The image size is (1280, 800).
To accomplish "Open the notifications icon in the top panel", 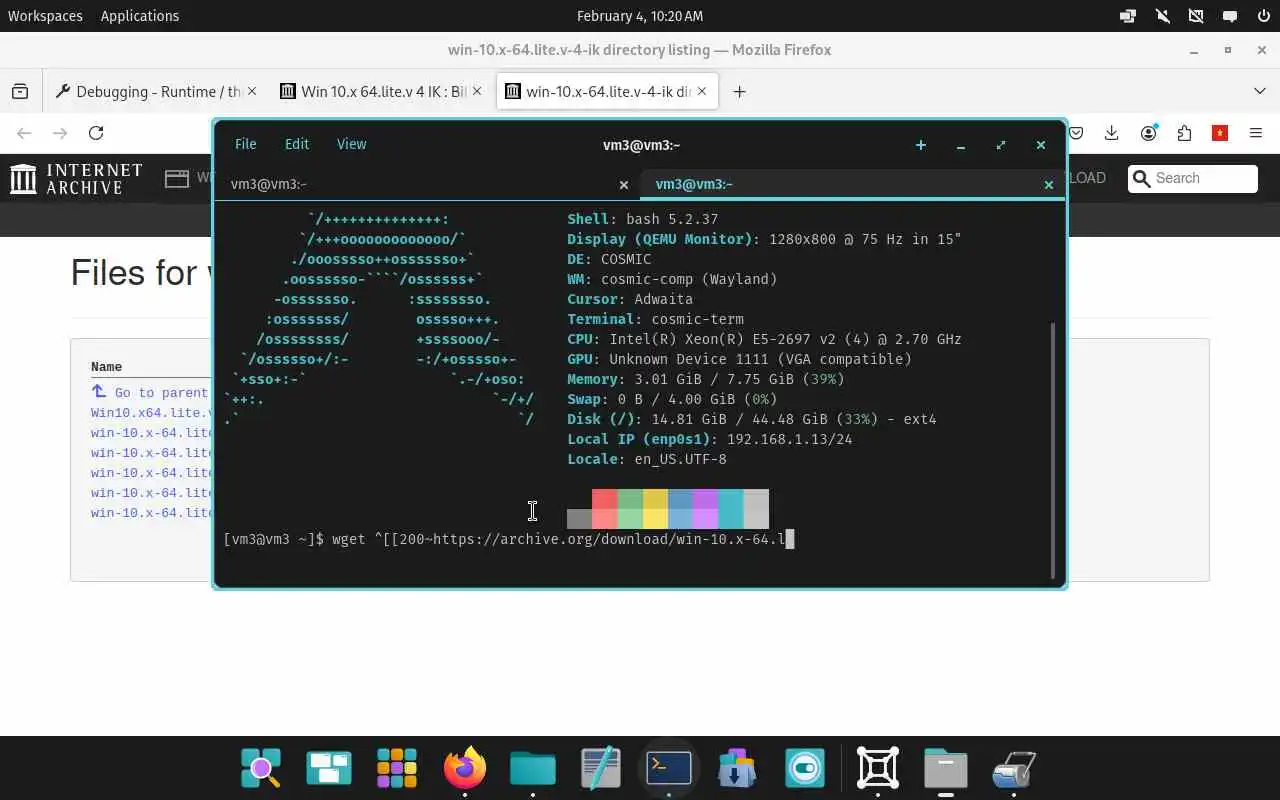I will point(1229,16).
